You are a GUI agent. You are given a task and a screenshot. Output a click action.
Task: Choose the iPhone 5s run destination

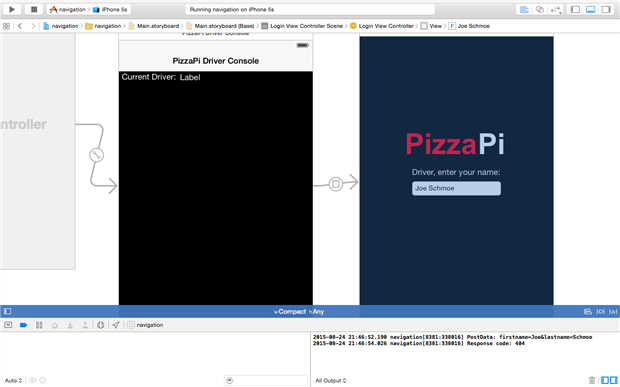click(x=111, y=9)
